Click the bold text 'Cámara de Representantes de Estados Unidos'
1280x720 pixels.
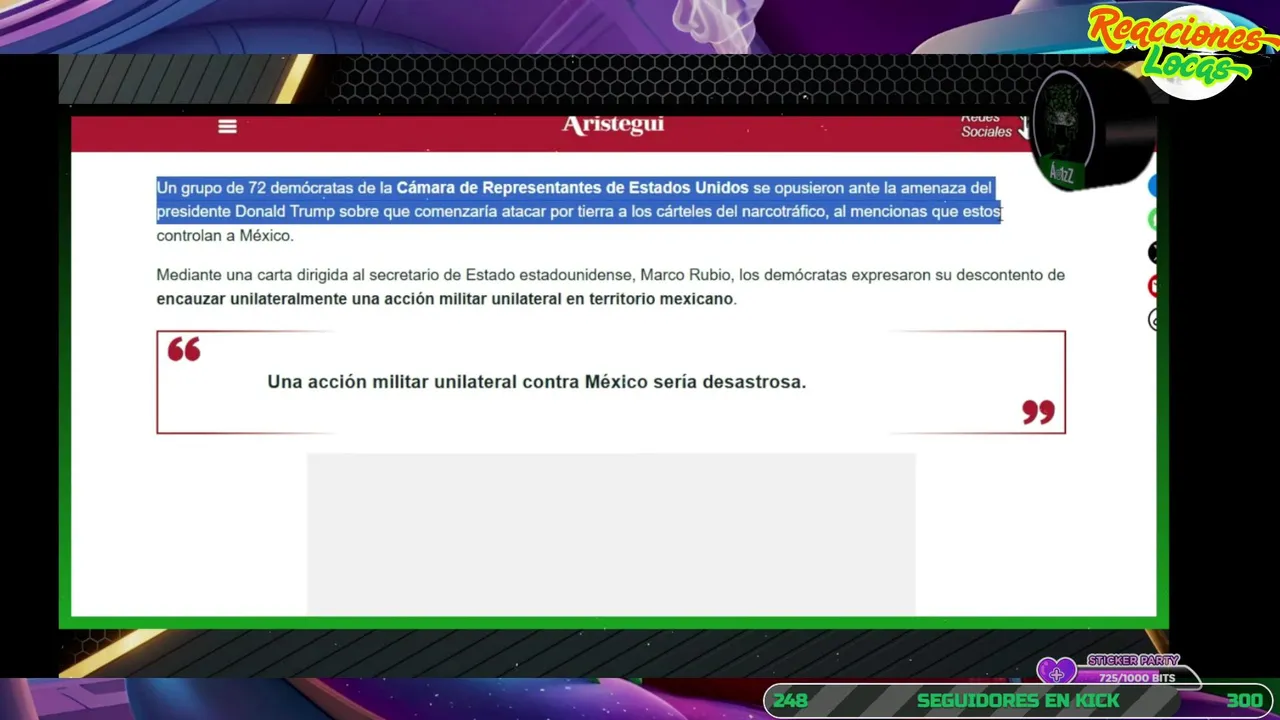(572, 188)
